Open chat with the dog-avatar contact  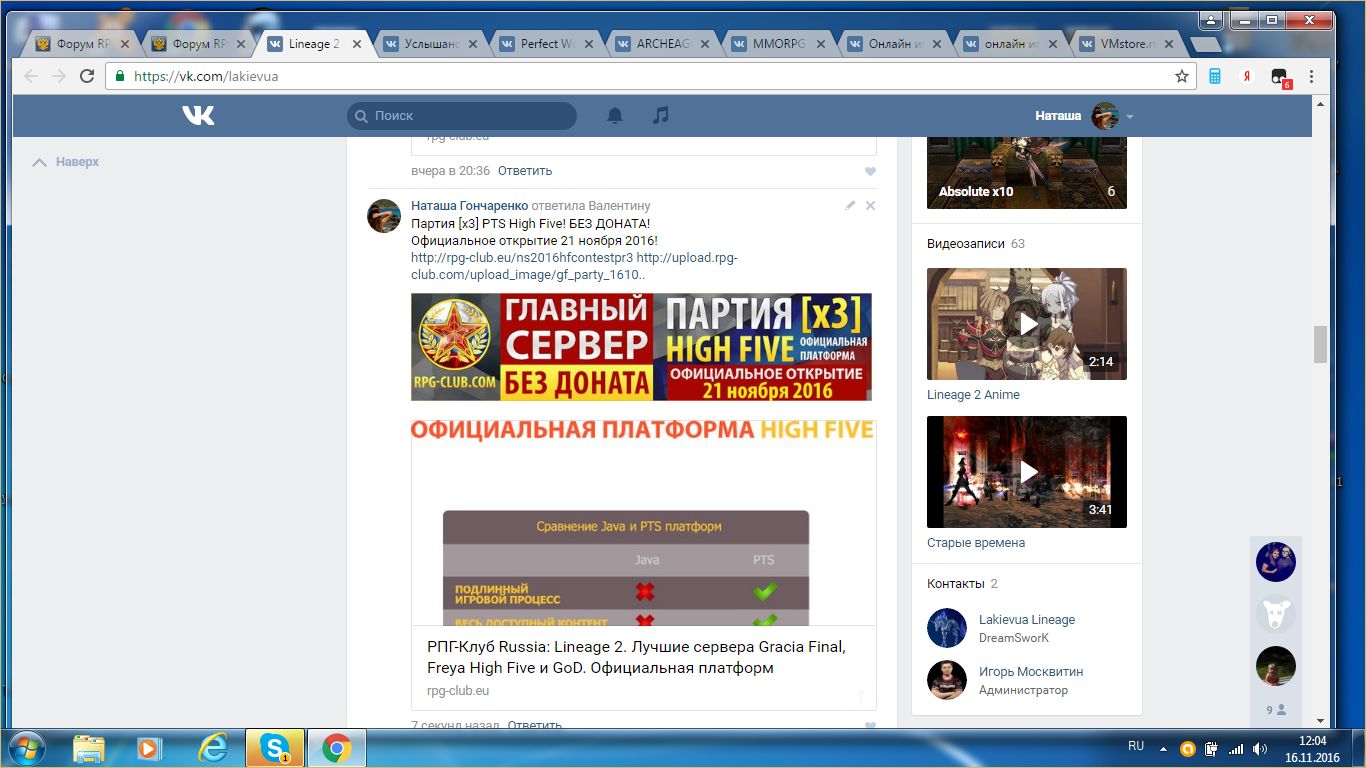tap(1276, 614)
